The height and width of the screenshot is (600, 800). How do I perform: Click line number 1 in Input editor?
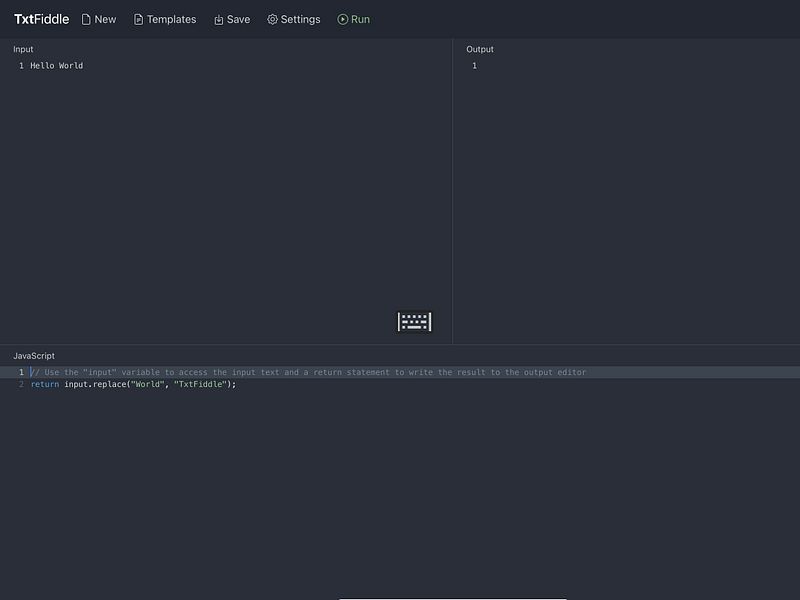21,66
